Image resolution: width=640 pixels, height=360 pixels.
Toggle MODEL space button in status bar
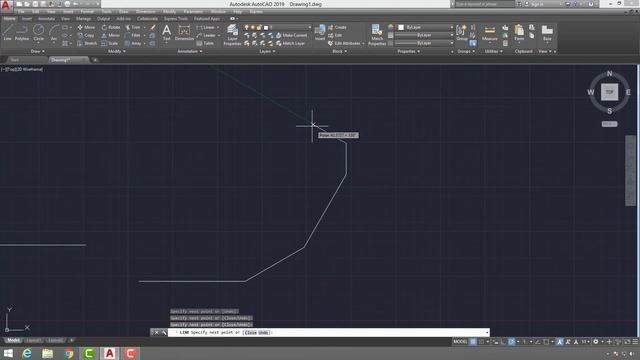click(x=460, y=342)
